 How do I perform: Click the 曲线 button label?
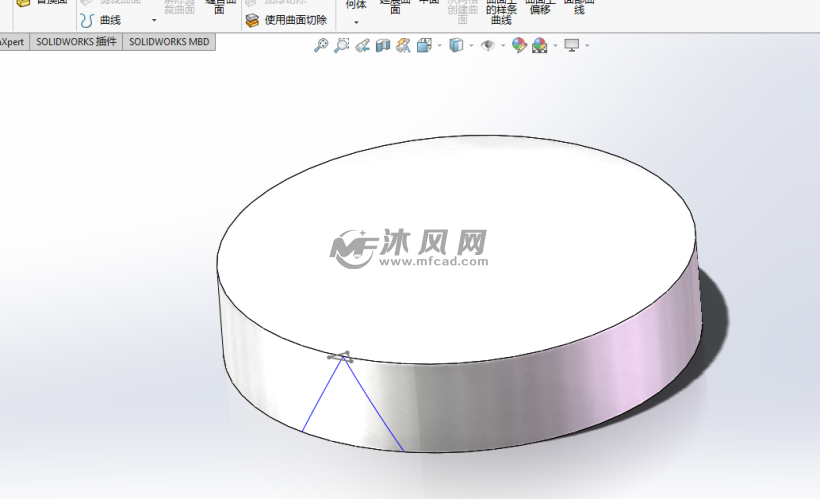[110, 20]
